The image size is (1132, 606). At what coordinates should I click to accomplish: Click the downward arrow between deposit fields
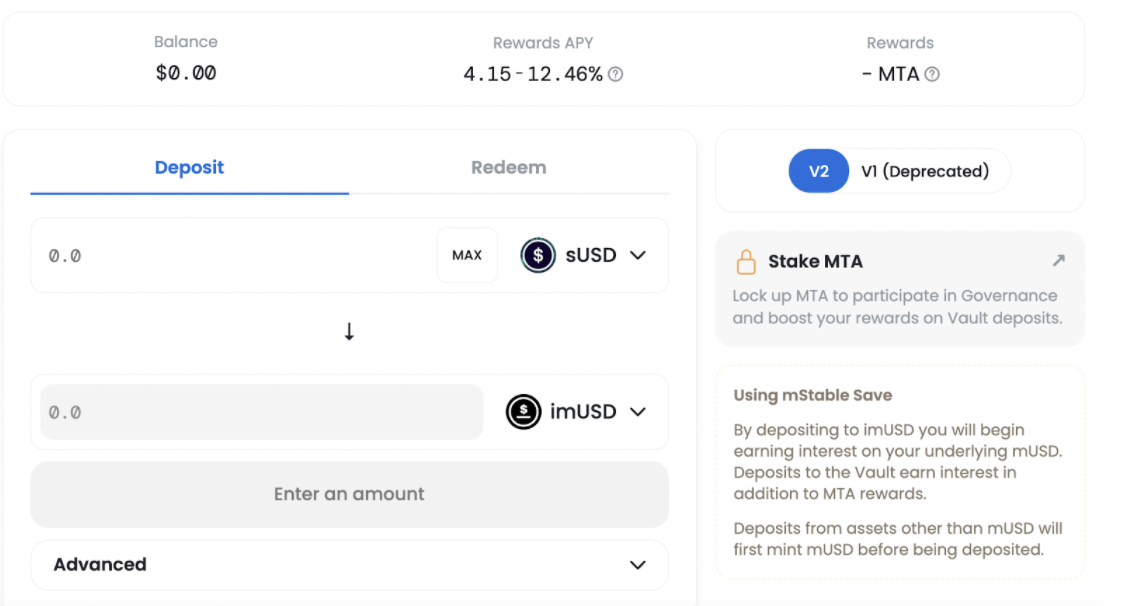click(349, 331)
